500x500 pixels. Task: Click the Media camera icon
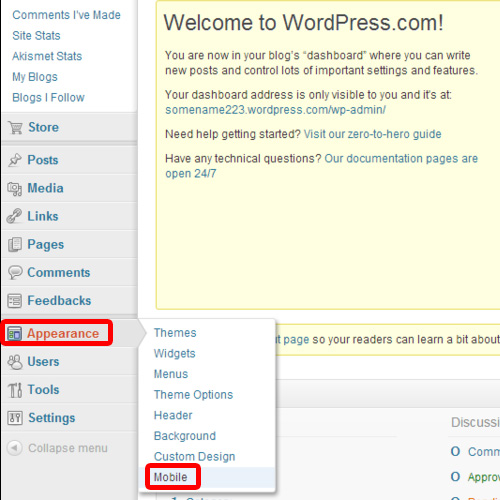(15, 189)
